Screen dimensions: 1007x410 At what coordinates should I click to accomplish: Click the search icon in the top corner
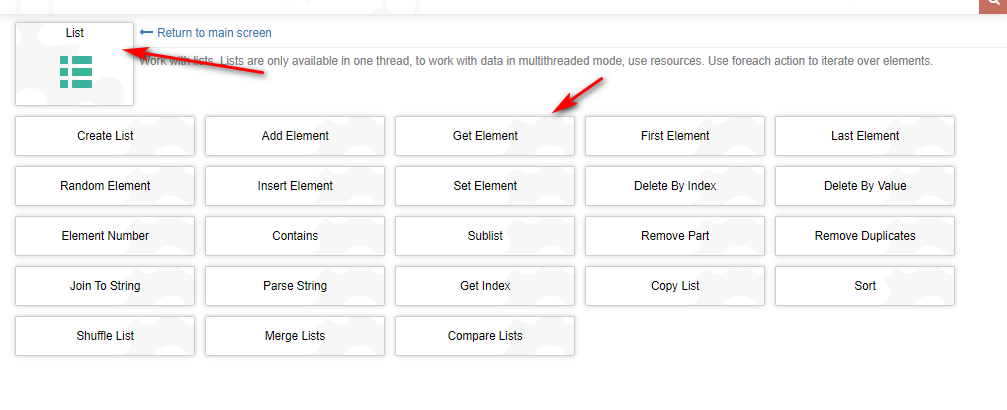pos(992,5)
